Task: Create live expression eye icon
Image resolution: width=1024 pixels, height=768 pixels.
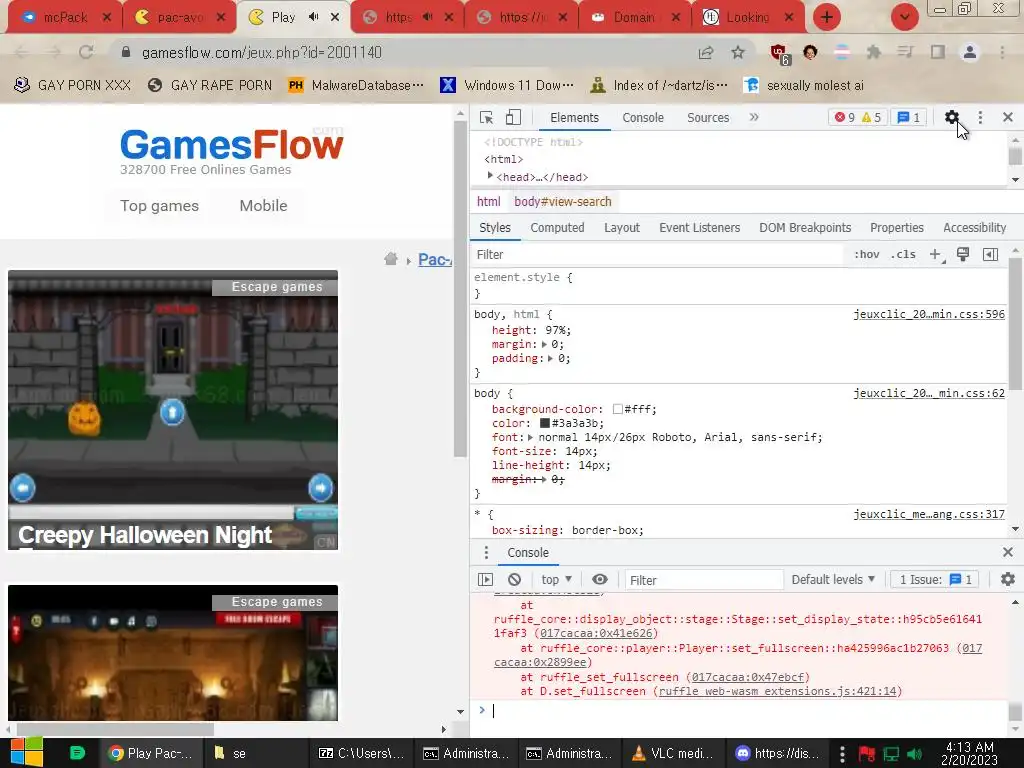Action: coord(600,579)
